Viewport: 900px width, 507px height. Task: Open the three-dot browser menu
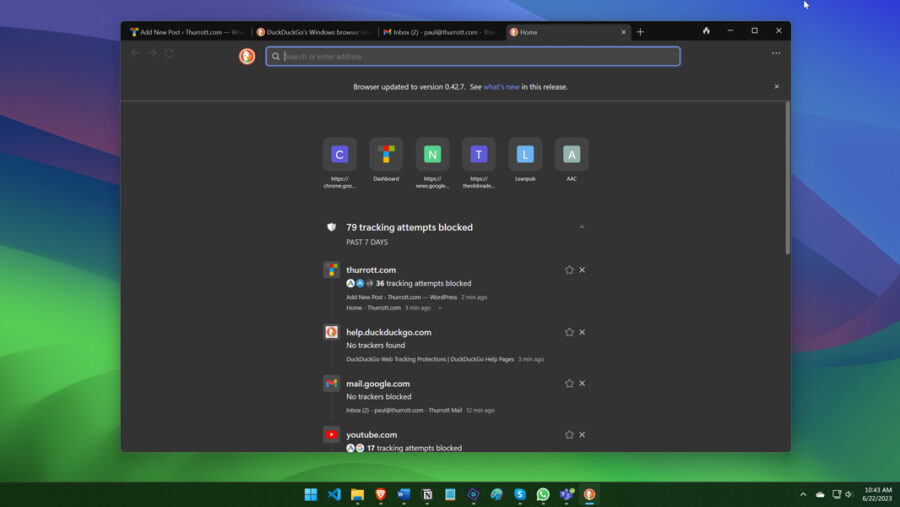[x=776, y=54]
